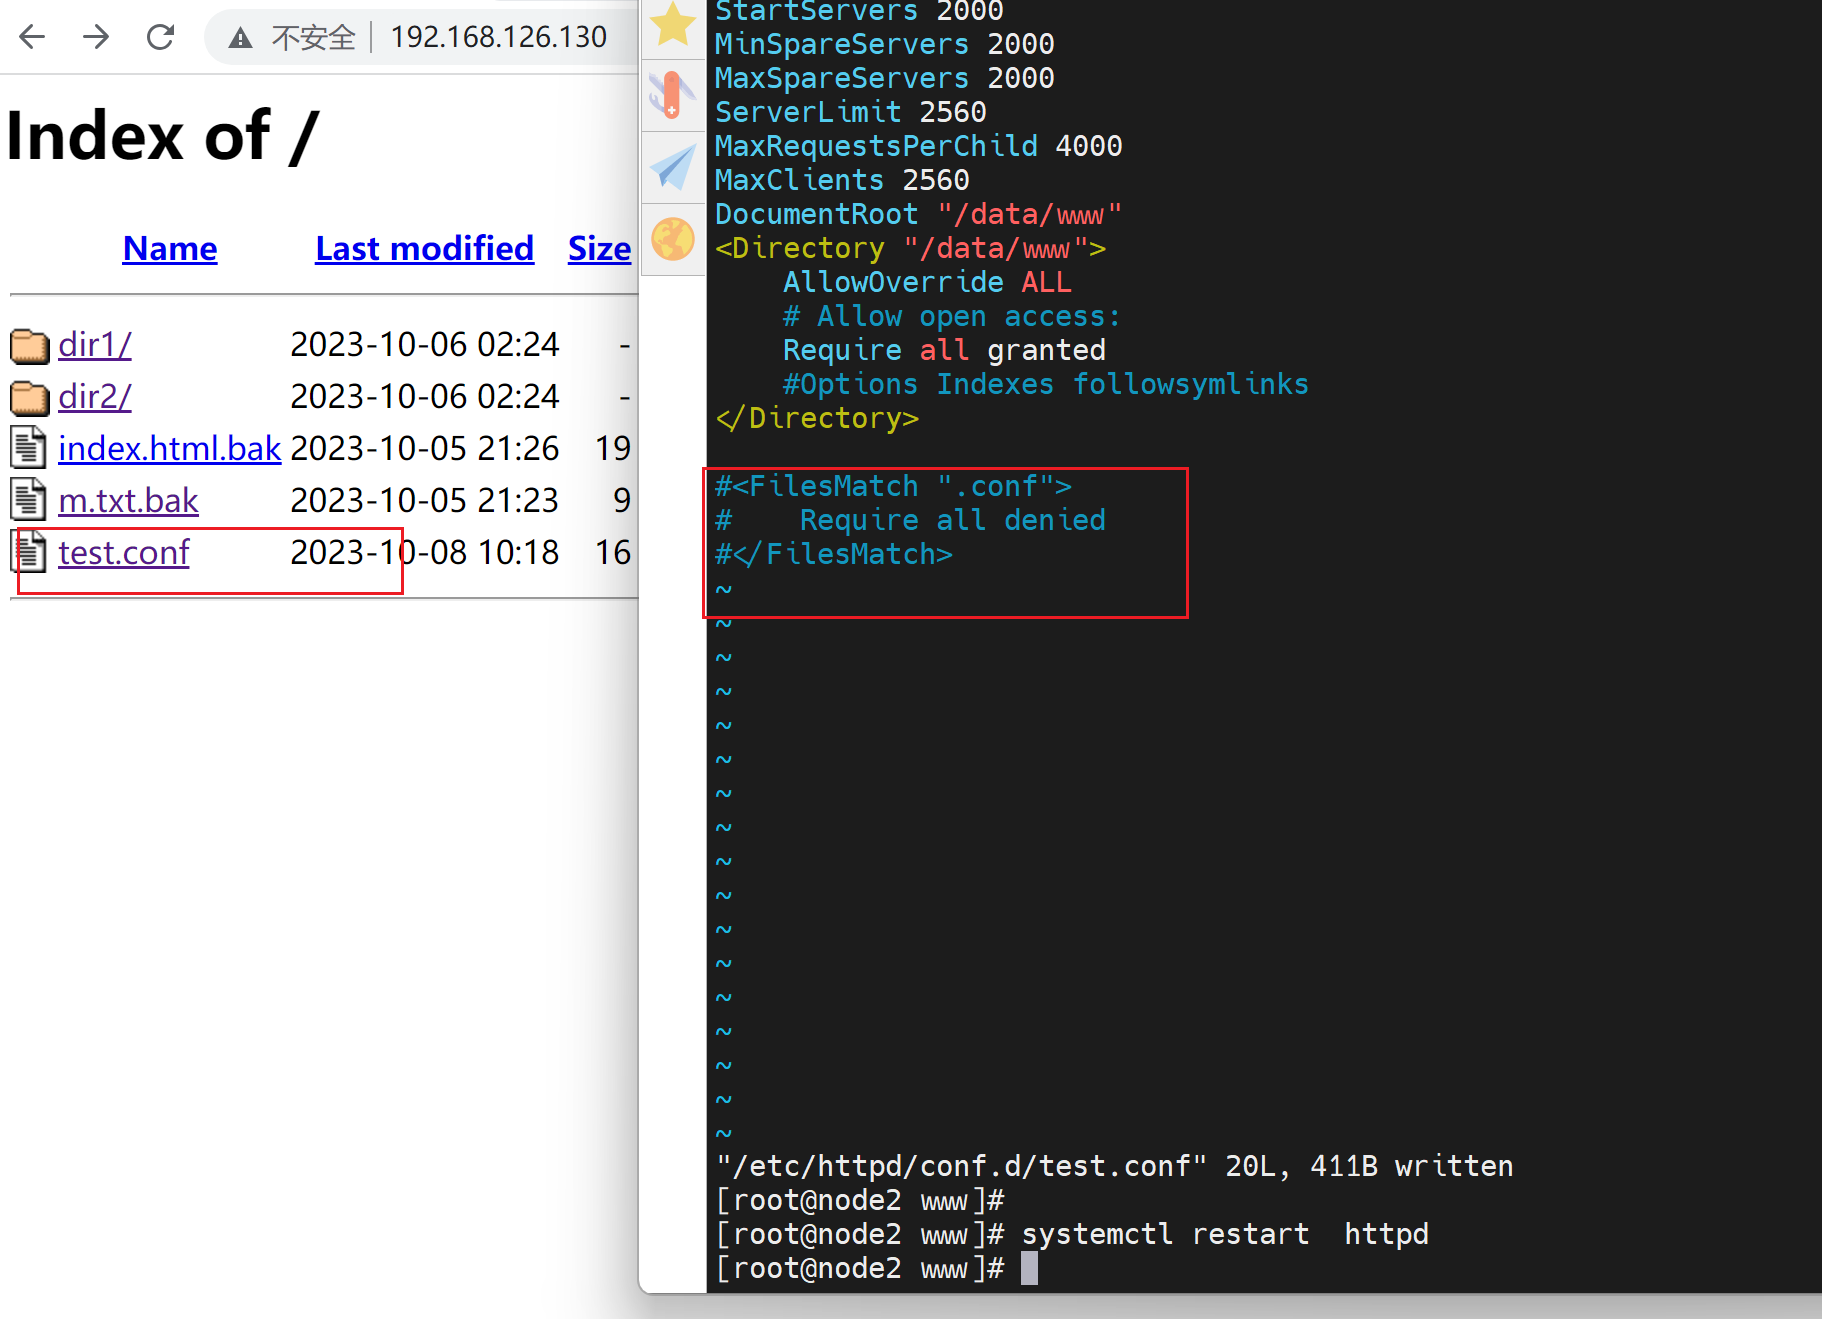
Task: Open the test.conf file link
Action: coord(123,552)
